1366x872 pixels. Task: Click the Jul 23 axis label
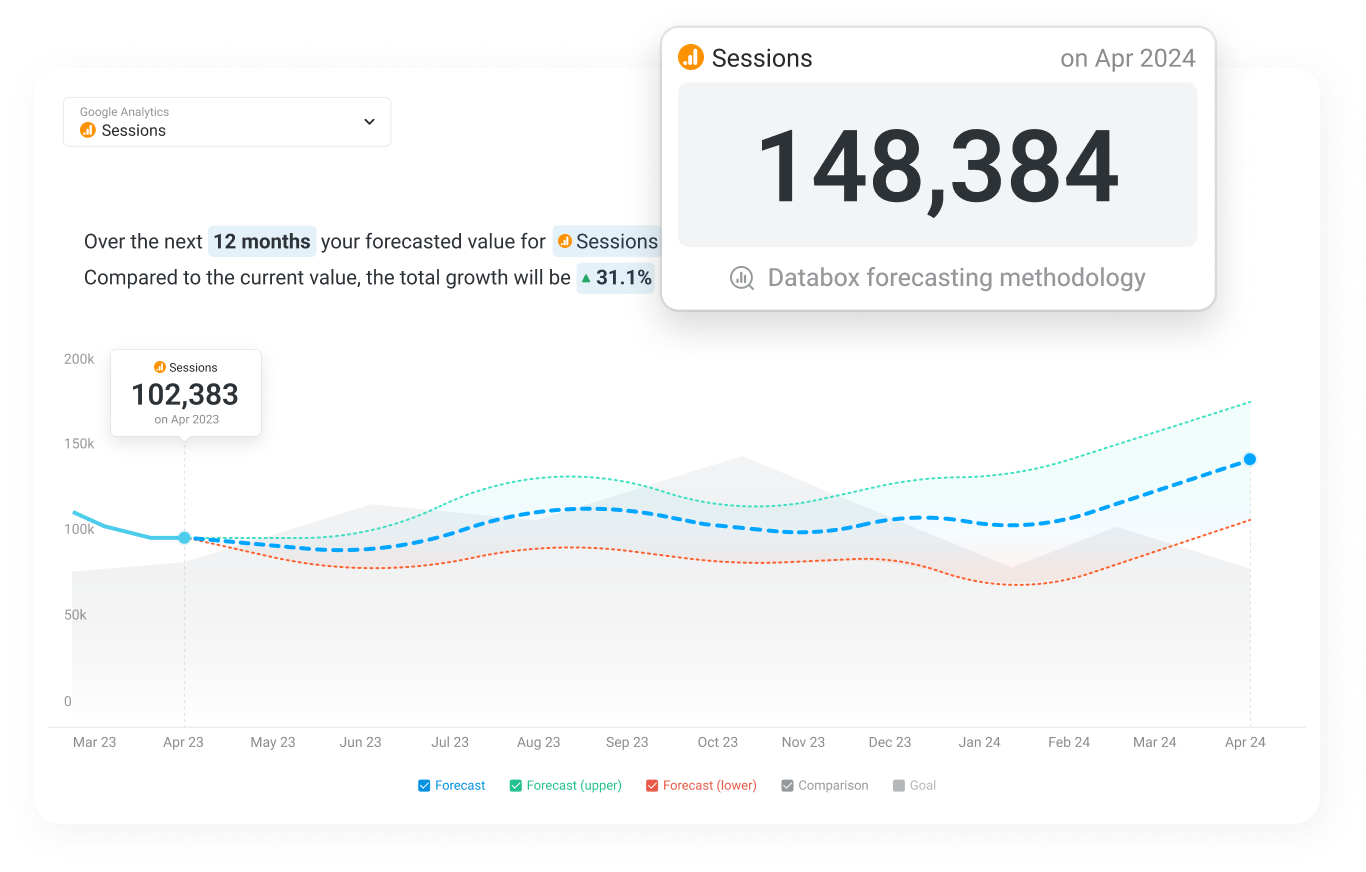tap(450, 742)
